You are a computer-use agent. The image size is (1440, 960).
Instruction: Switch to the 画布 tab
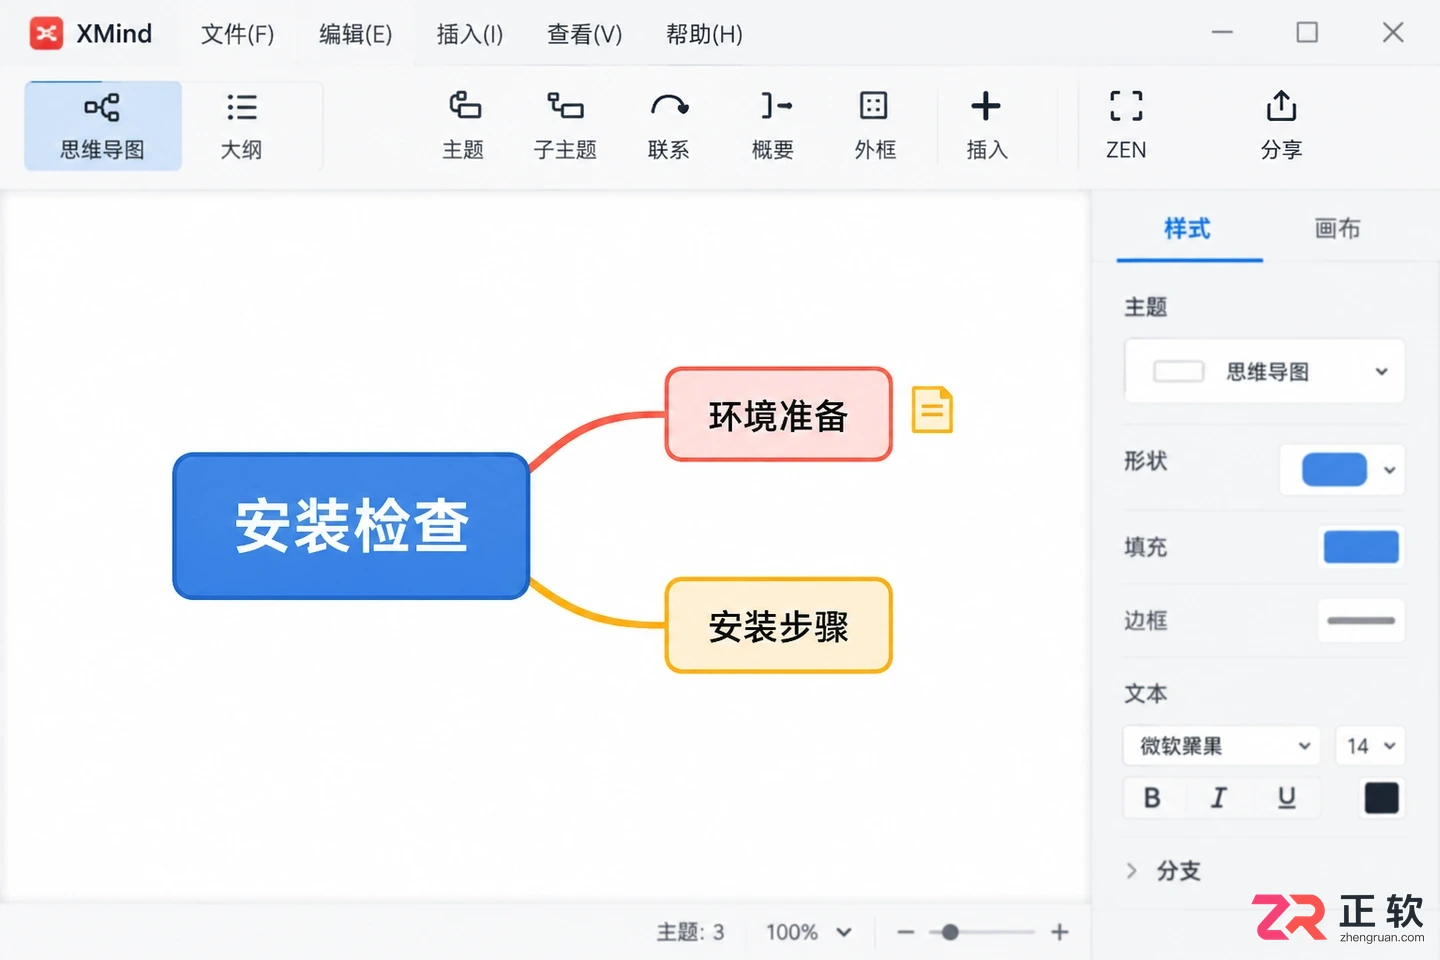tap(1337, 229)
